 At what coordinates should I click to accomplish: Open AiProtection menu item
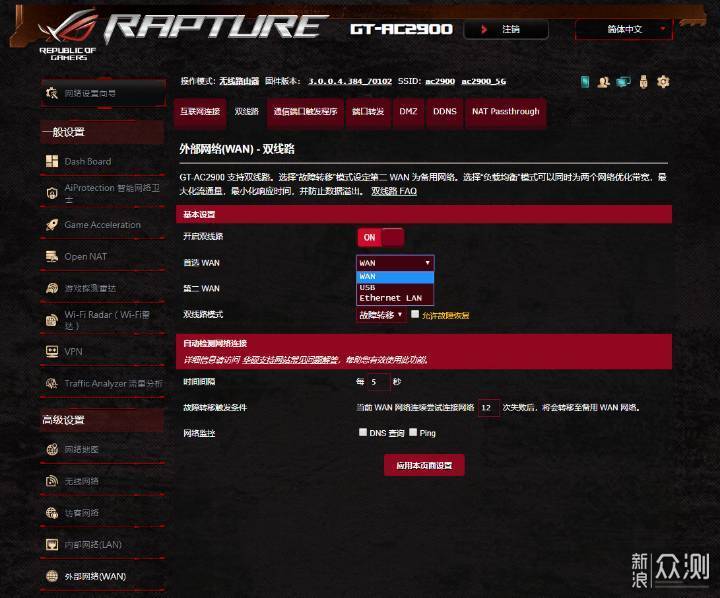(x=102, y=193)
